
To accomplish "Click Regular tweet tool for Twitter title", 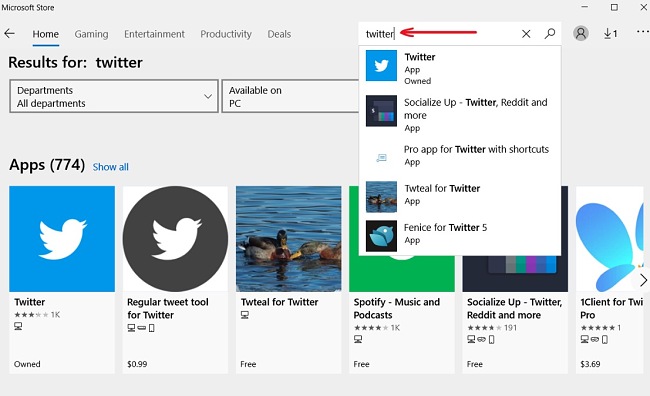I will click(x=168, y=309).
